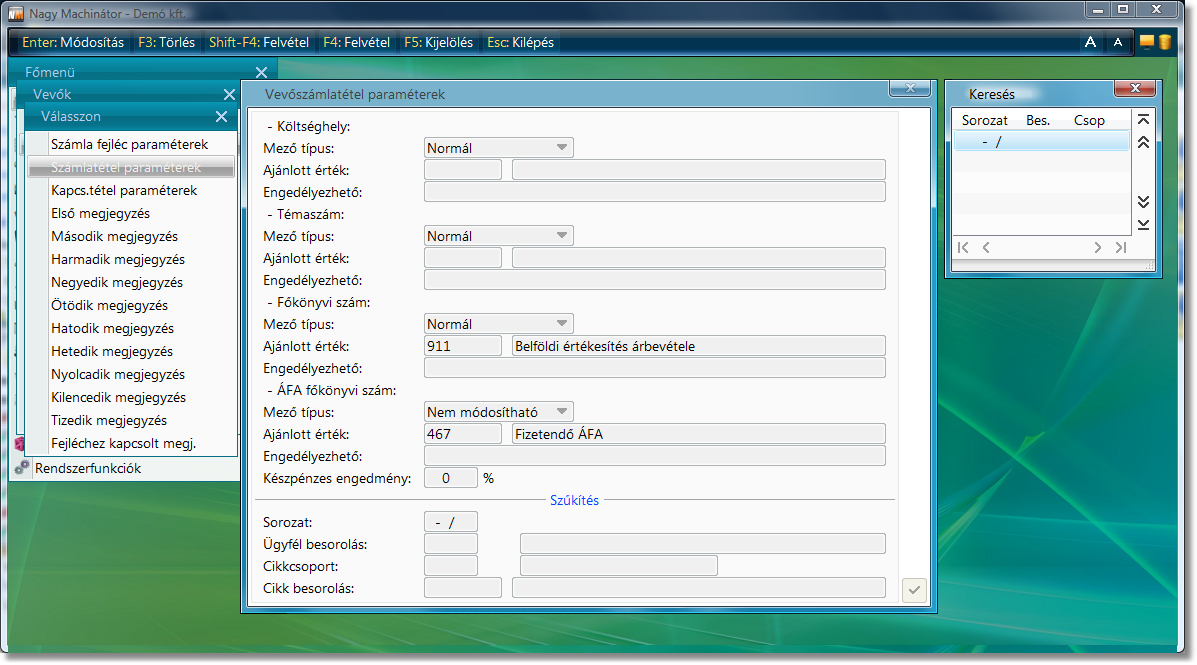
Task: Click the Sorozat input field
Action: [x=450, y=522]
